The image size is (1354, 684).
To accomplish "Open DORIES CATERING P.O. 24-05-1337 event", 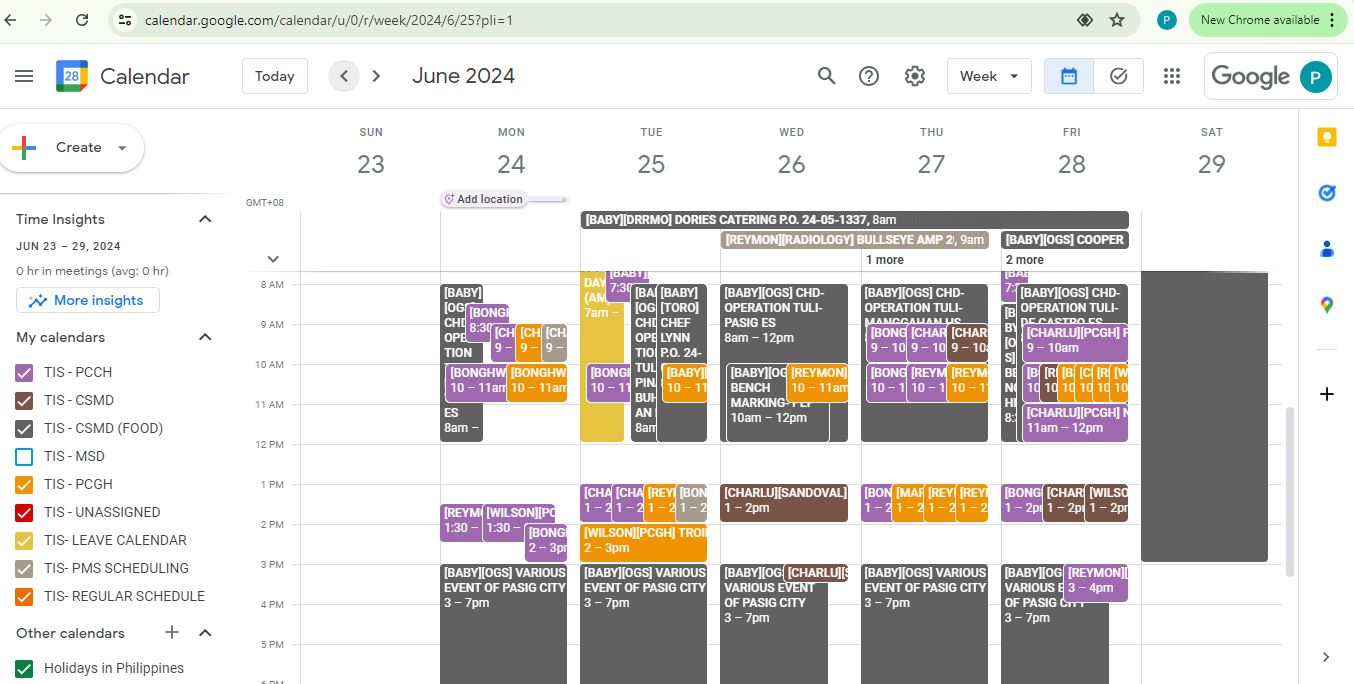I will (855, 220).
